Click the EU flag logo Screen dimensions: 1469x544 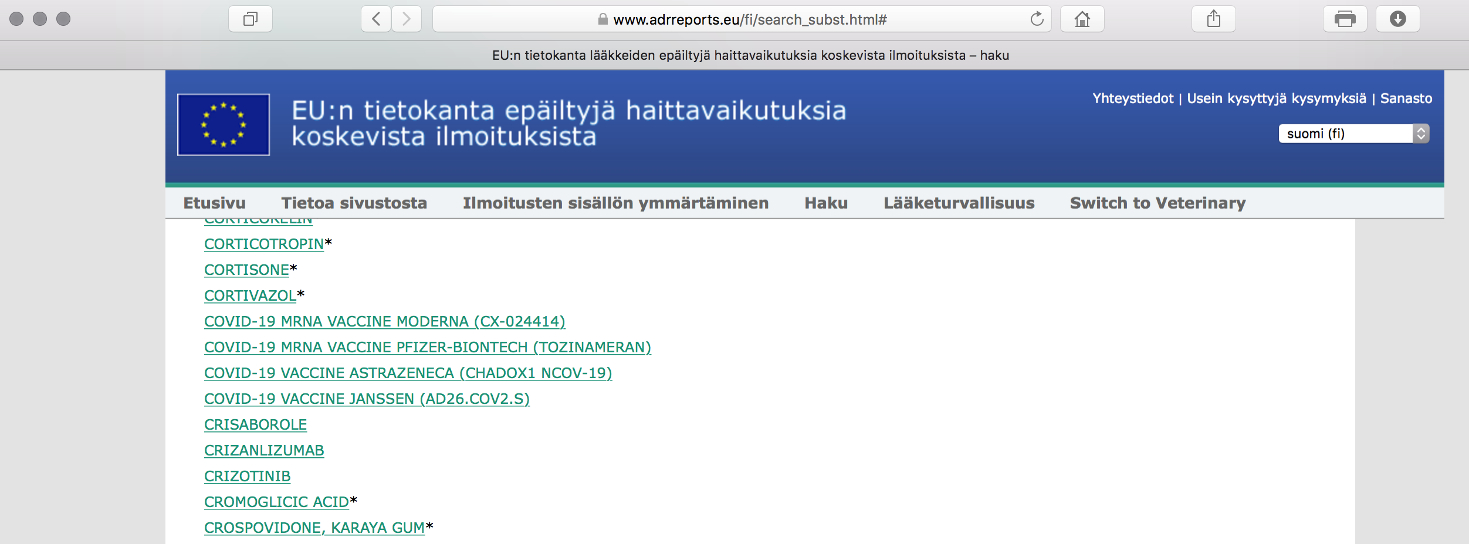click(223, 125)
